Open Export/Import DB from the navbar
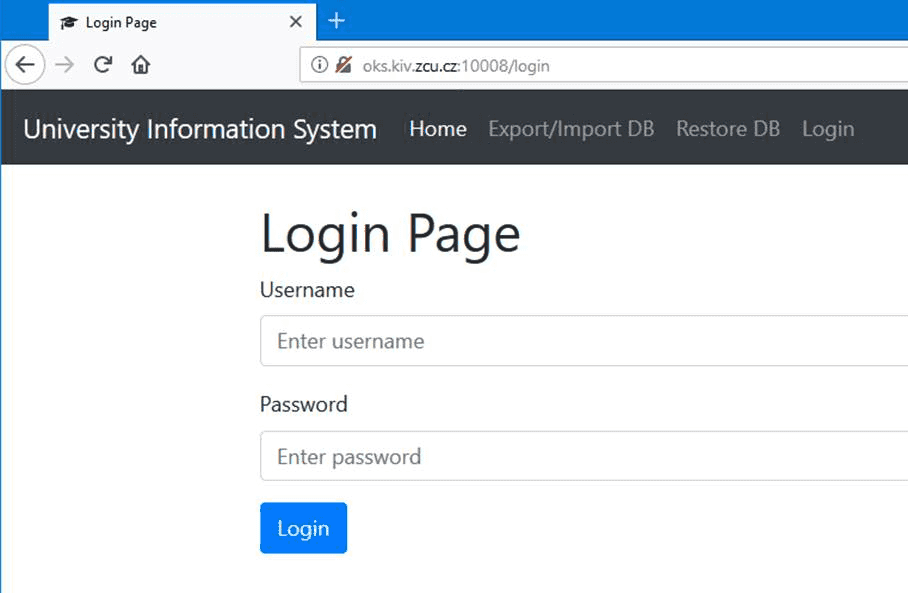 coord(571,129)
